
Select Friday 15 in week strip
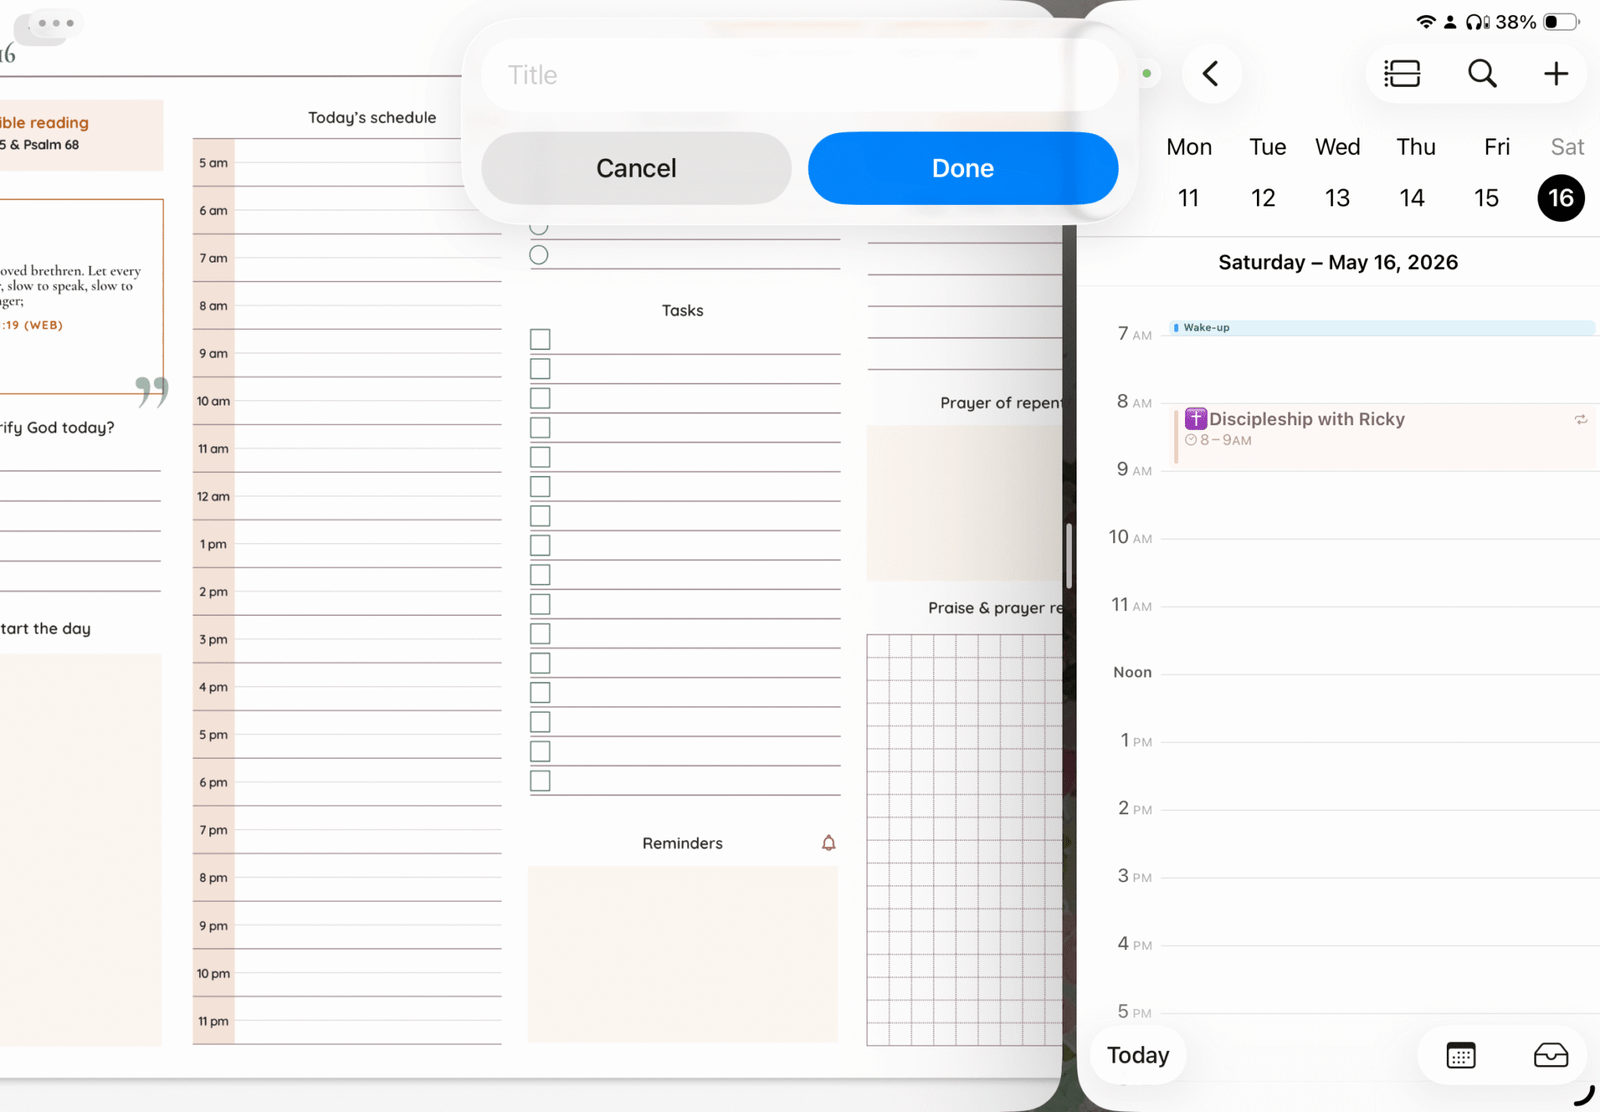pyautogui.click(x=1486, y=198)
